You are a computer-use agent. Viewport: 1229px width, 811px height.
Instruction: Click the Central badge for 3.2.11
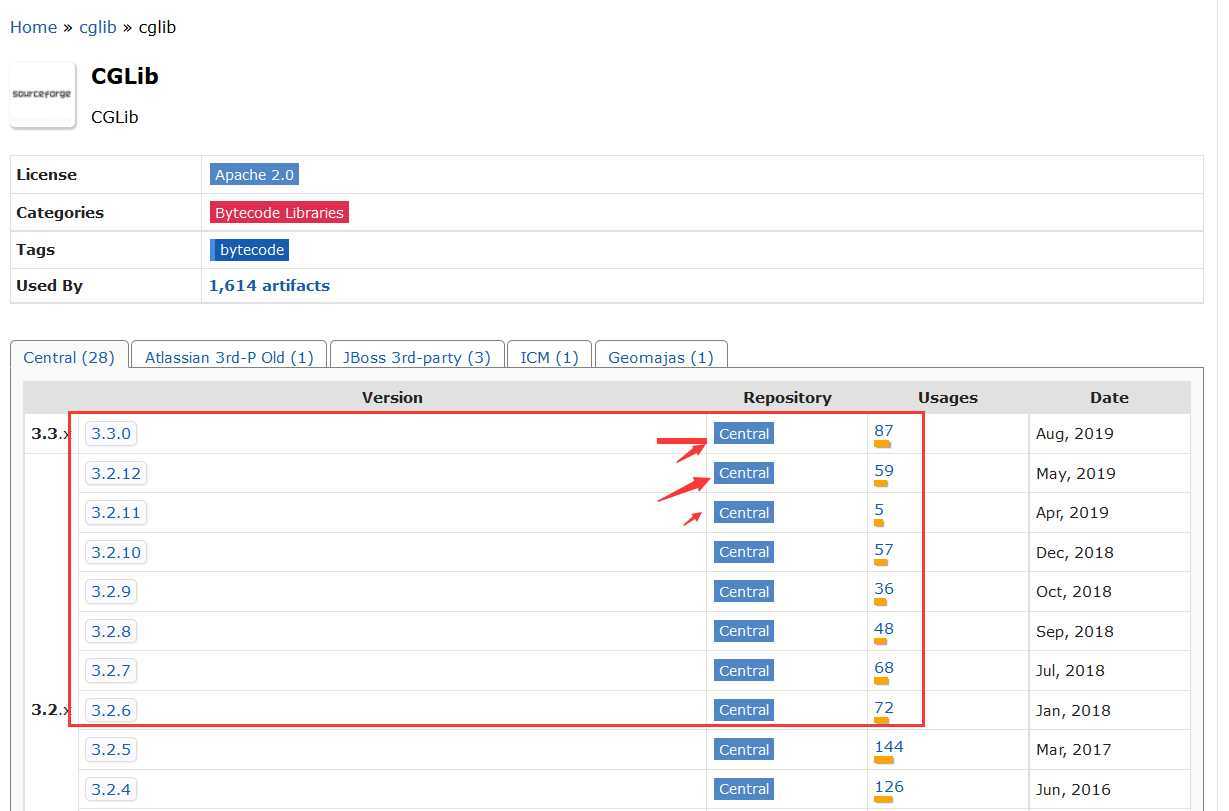pyautogui.click(x=744, y=513)
